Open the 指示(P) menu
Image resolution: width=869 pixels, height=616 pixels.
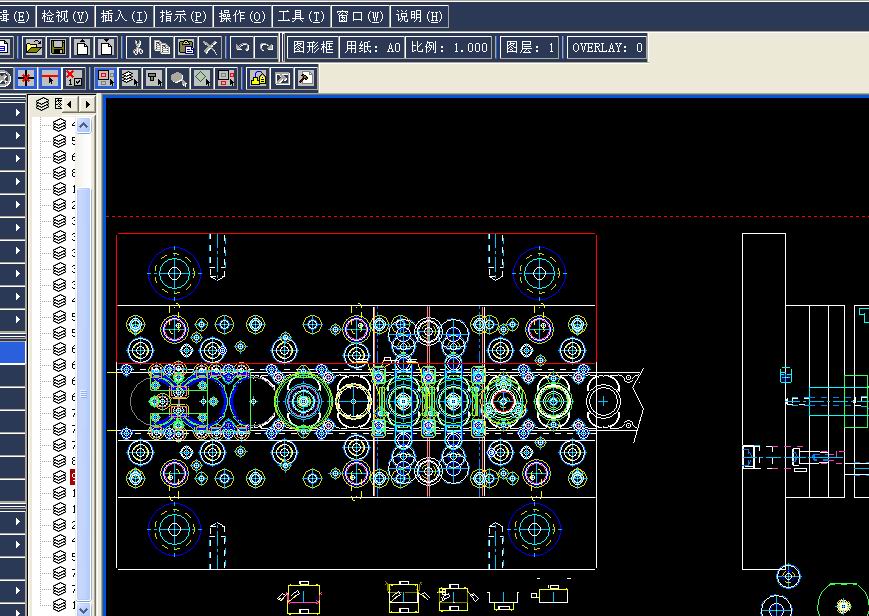[x=183, y=16]
